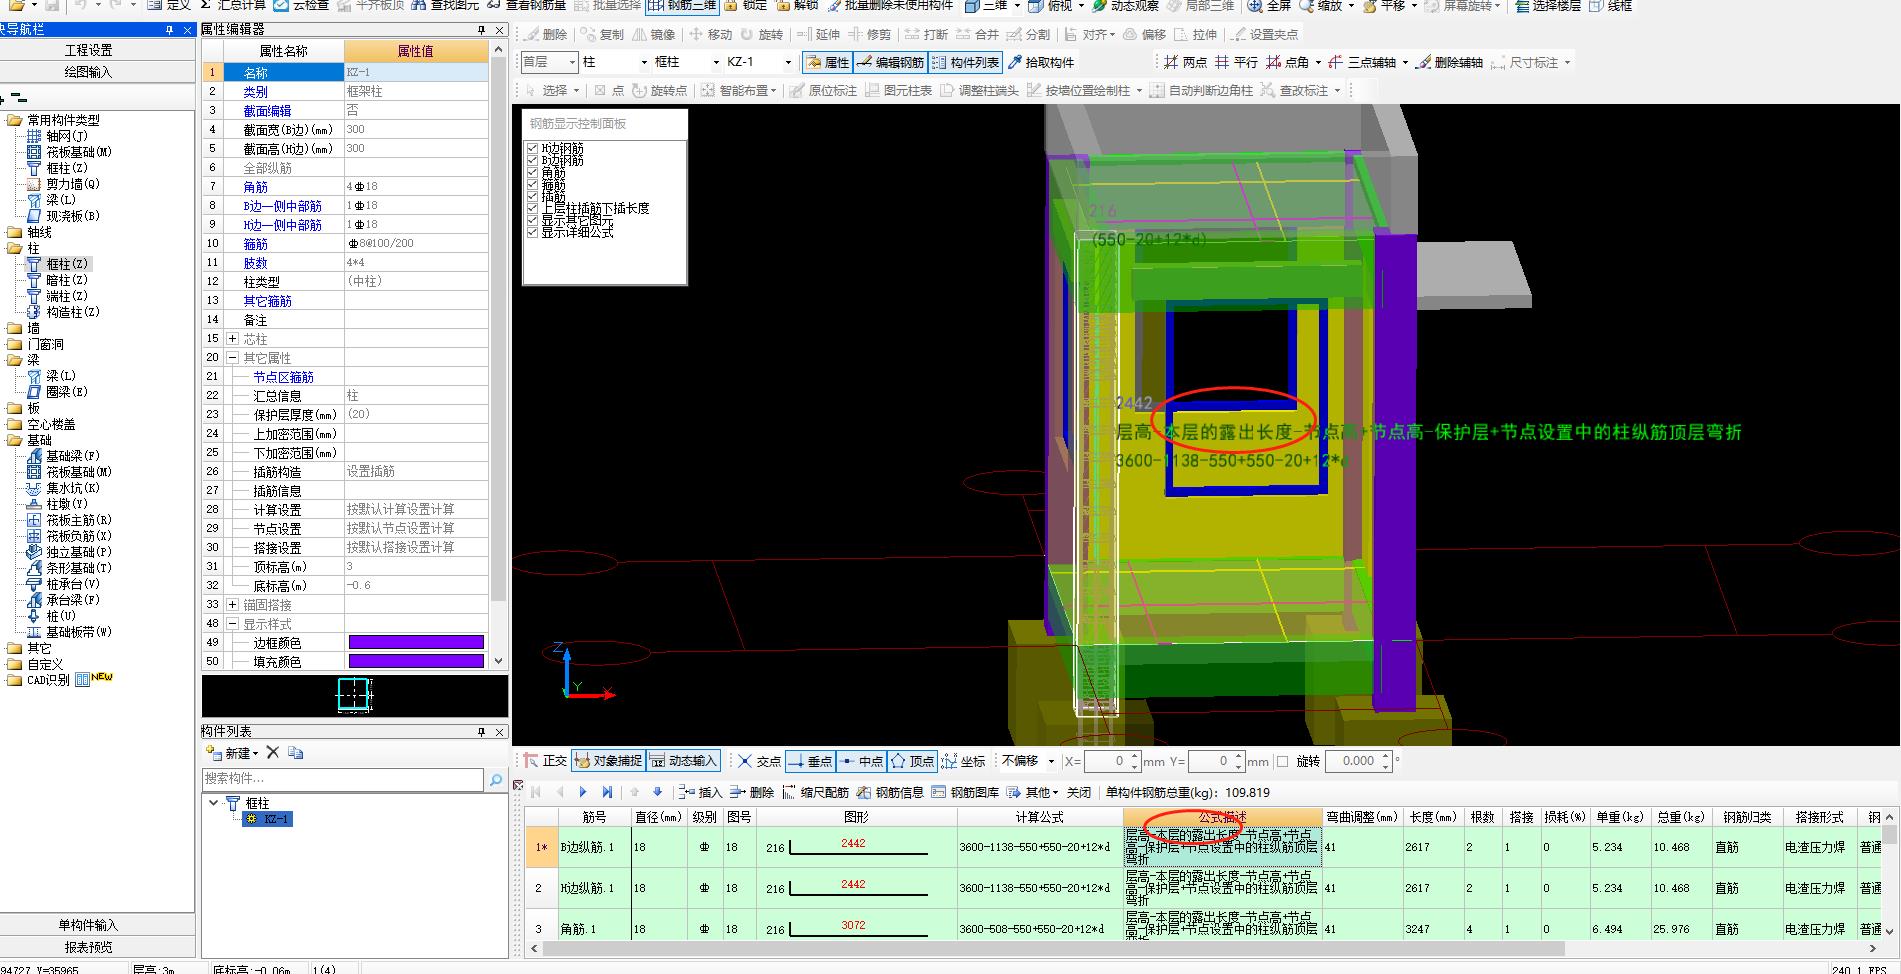Select 剪力墙(Q) in navigation tree
1901x974 pixels.
pyautogui.click(x=73, y=184)
